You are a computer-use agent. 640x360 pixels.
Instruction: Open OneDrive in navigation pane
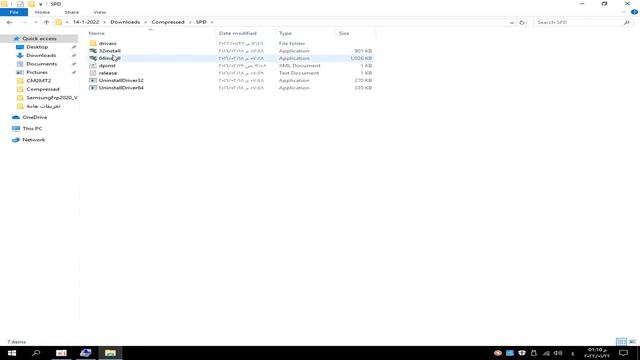(35, 117)
